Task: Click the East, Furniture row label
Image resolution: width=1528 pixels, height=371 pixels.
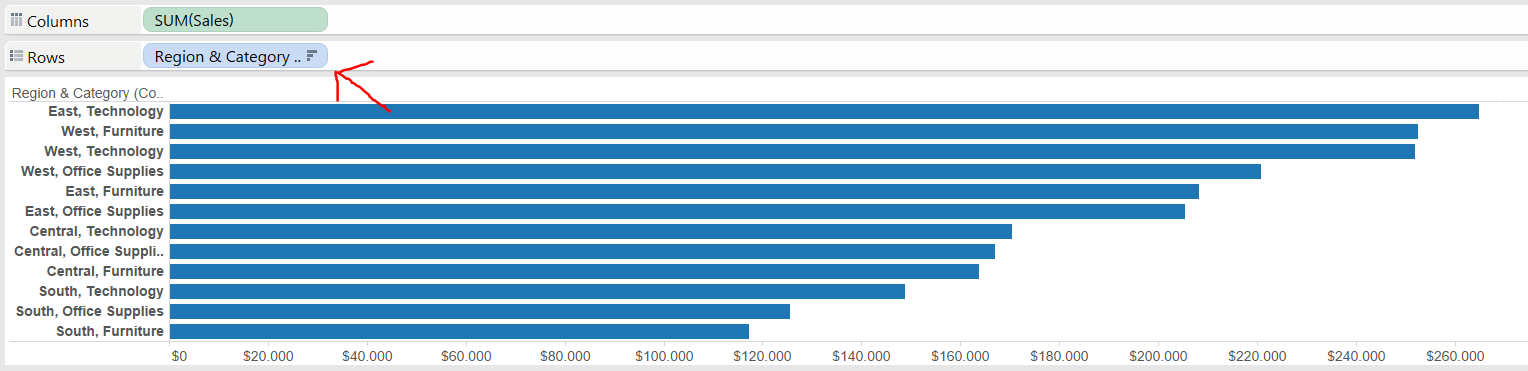Action: tap(114, 191)
